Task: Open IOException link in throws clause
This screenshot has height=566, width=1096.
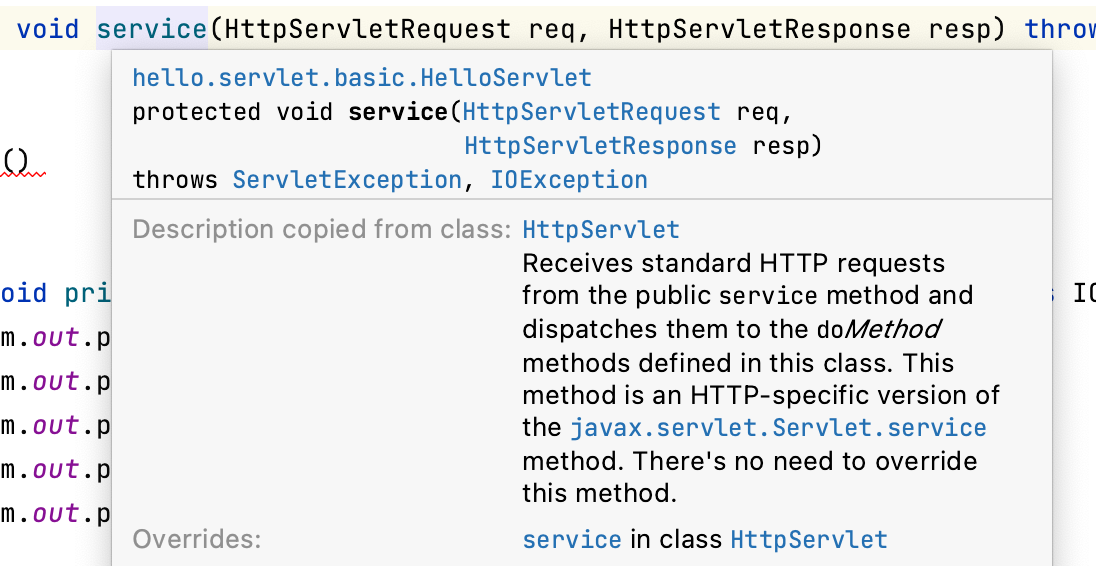Action: pos(569,180)
